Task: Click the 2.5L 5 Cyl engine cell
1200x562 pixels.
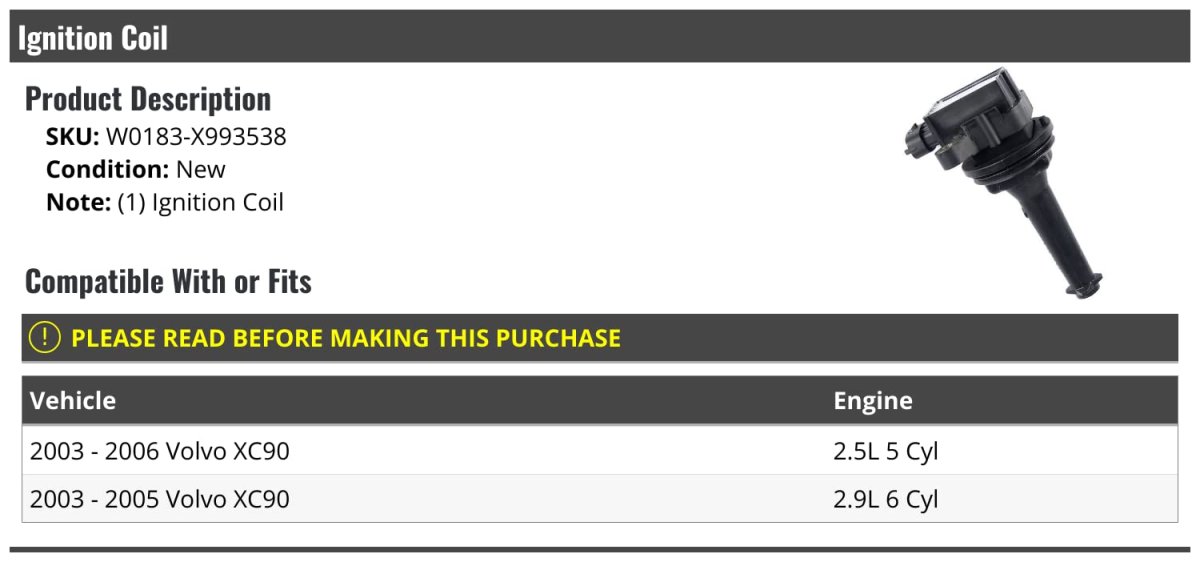Action: click(886, 452)
